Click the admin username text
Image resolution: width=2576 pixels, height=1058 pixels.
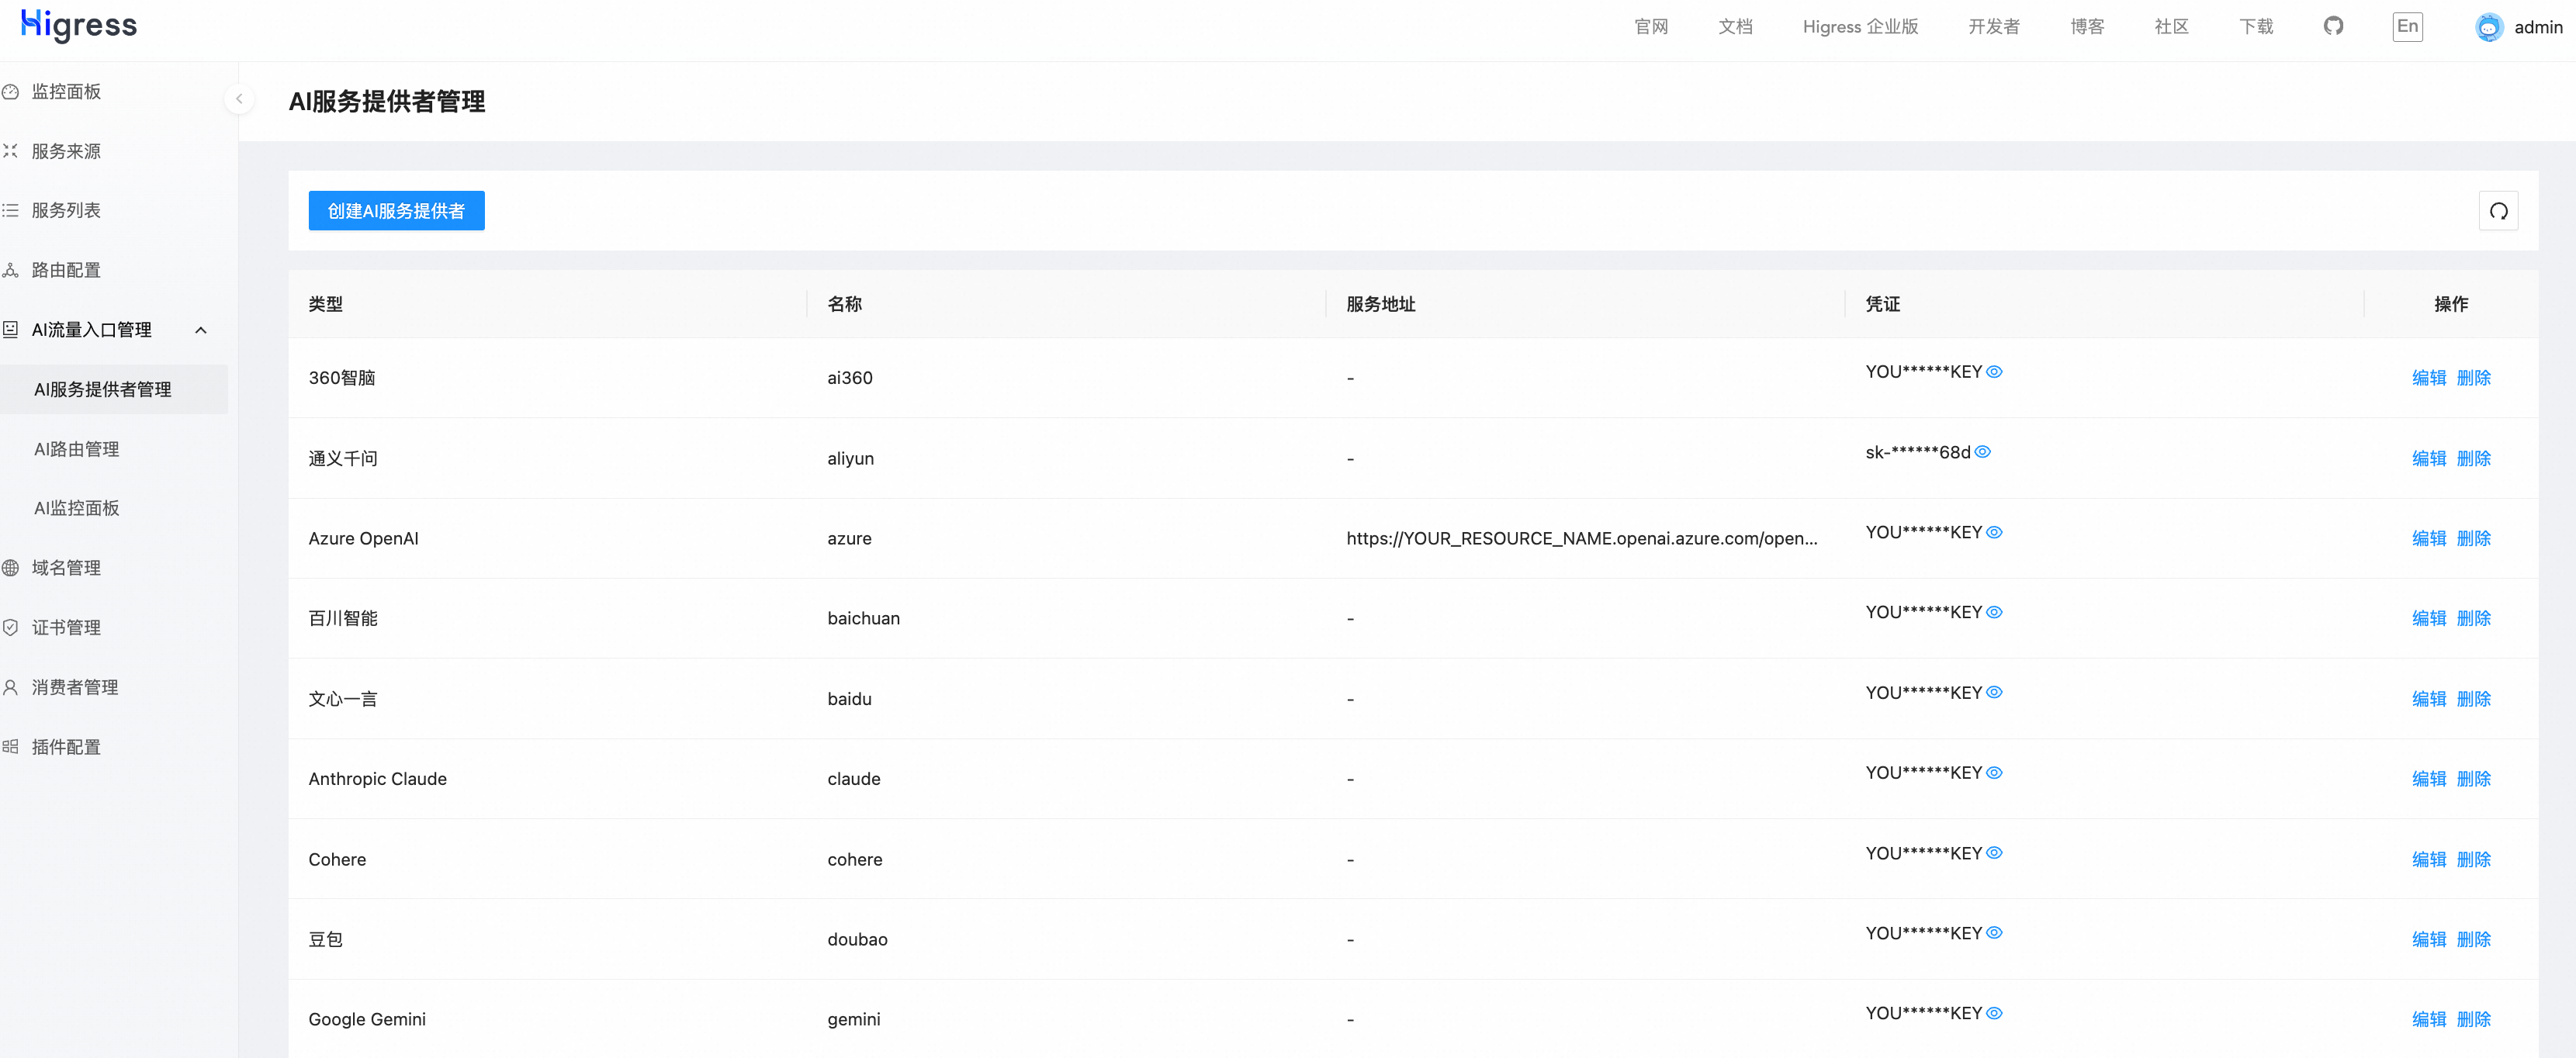2538,27
